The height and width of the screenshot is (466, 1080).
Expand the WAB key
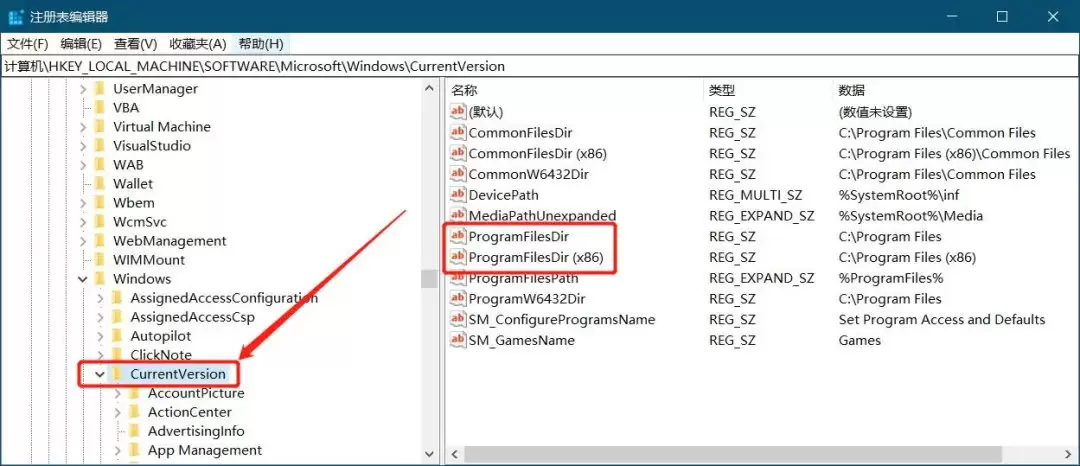(x=83, y=165)
